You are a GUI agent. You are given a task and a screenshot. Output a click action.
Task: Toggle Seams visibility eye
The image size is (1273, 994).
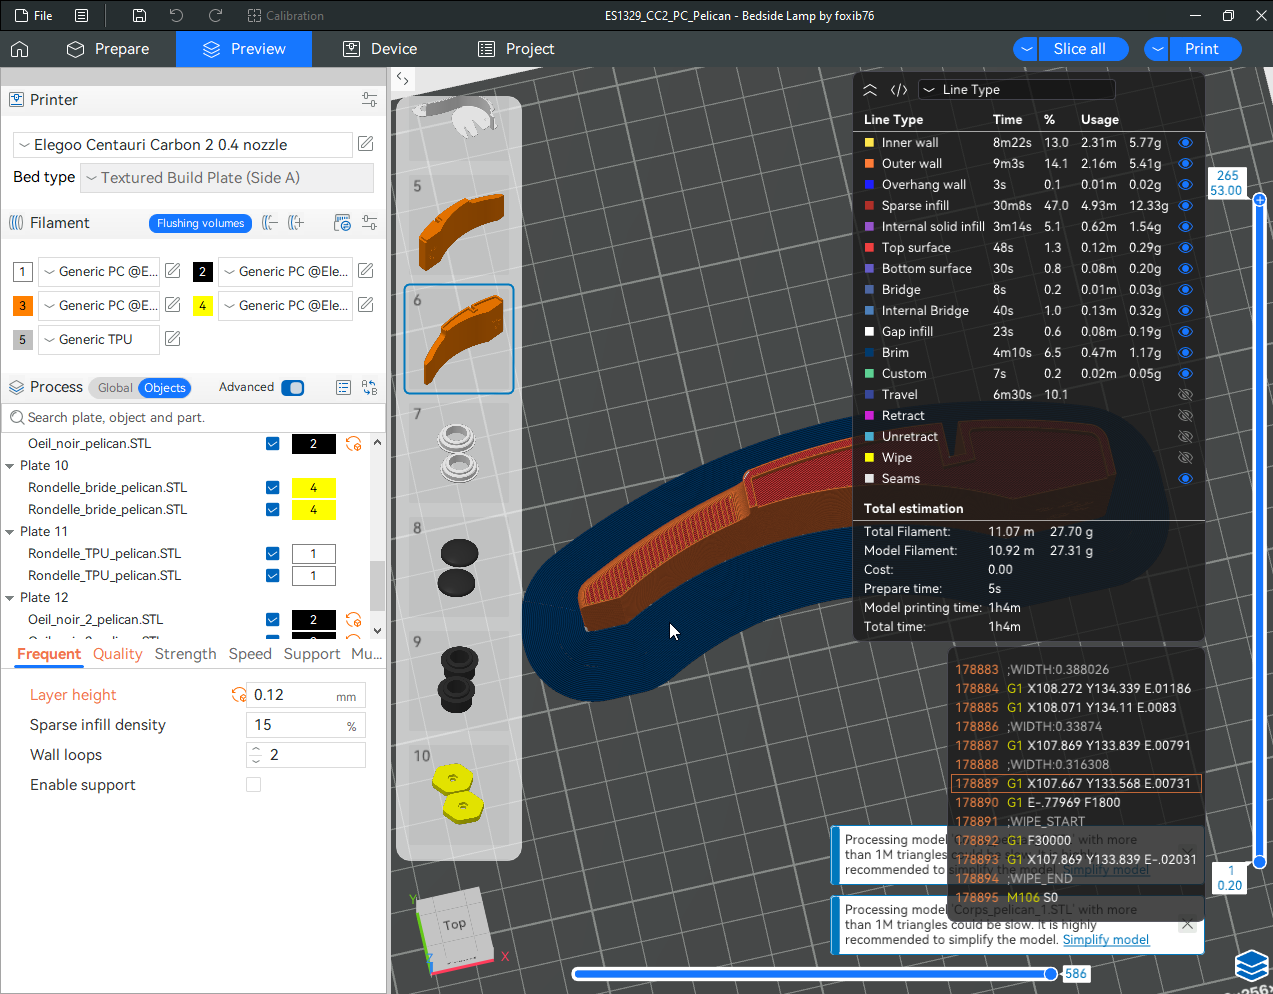(x=1185, y=479)
